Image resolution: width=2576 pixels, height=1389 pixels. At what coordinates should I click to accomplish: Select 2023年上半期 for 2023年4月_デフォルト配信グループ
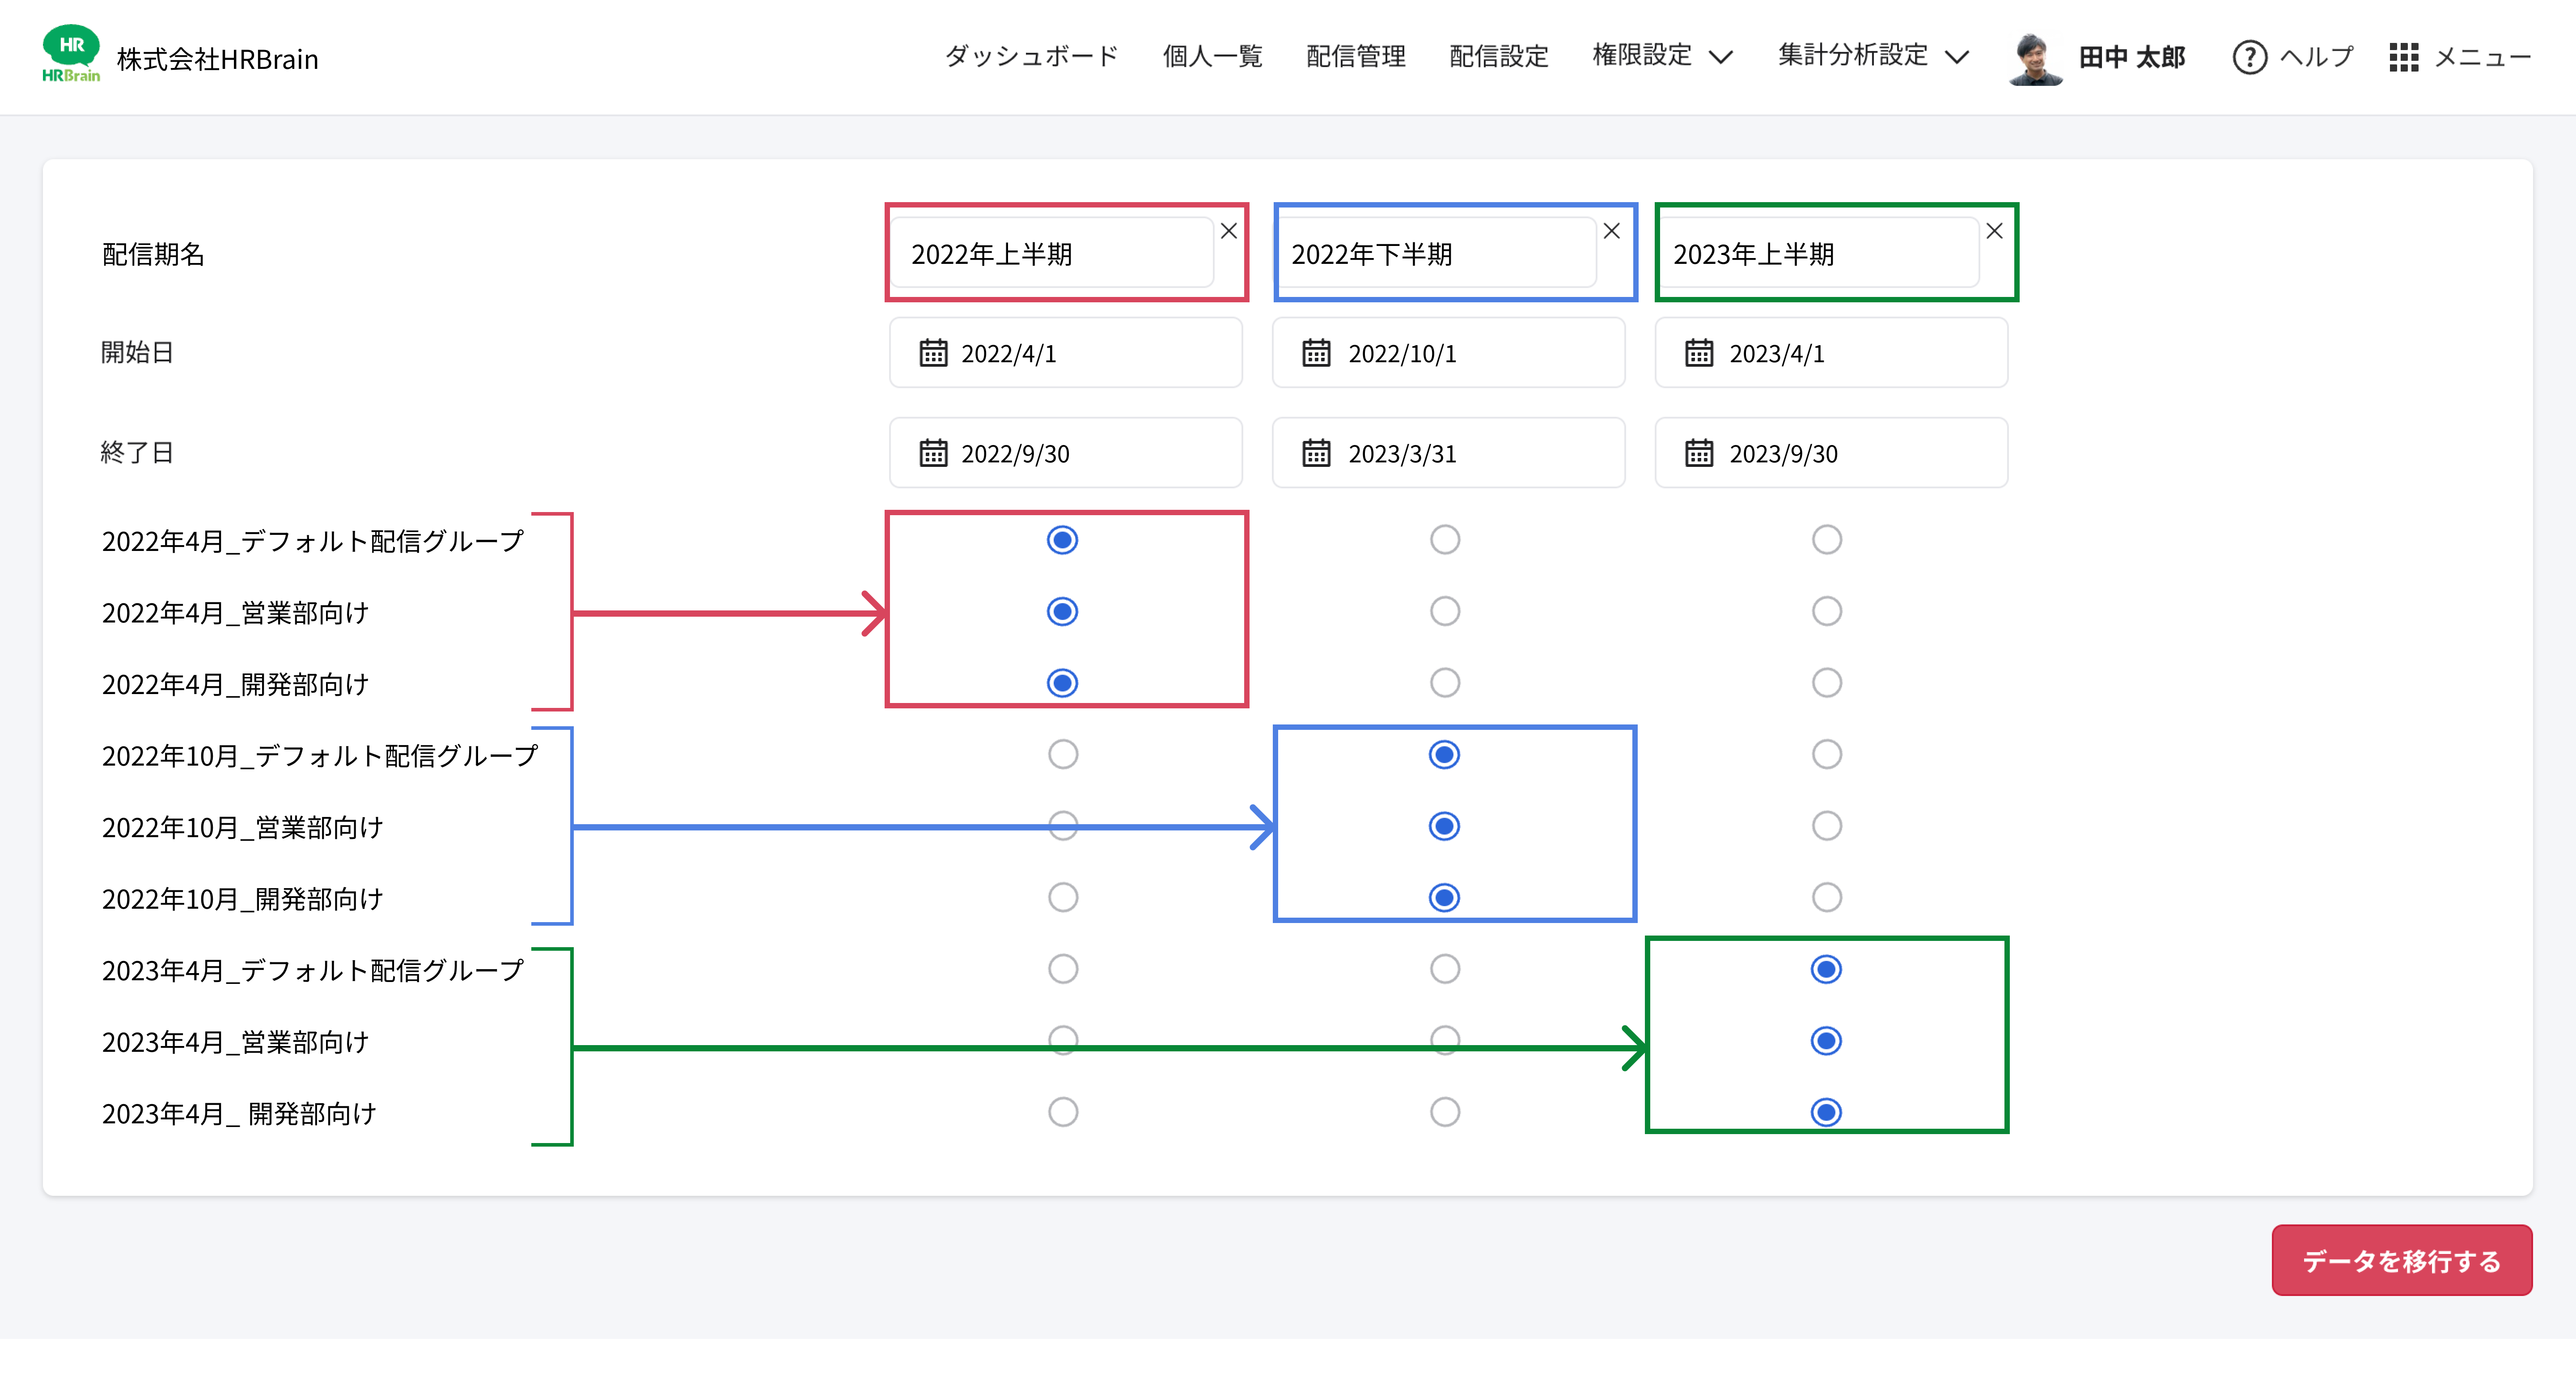click(x=1826, y=969)
